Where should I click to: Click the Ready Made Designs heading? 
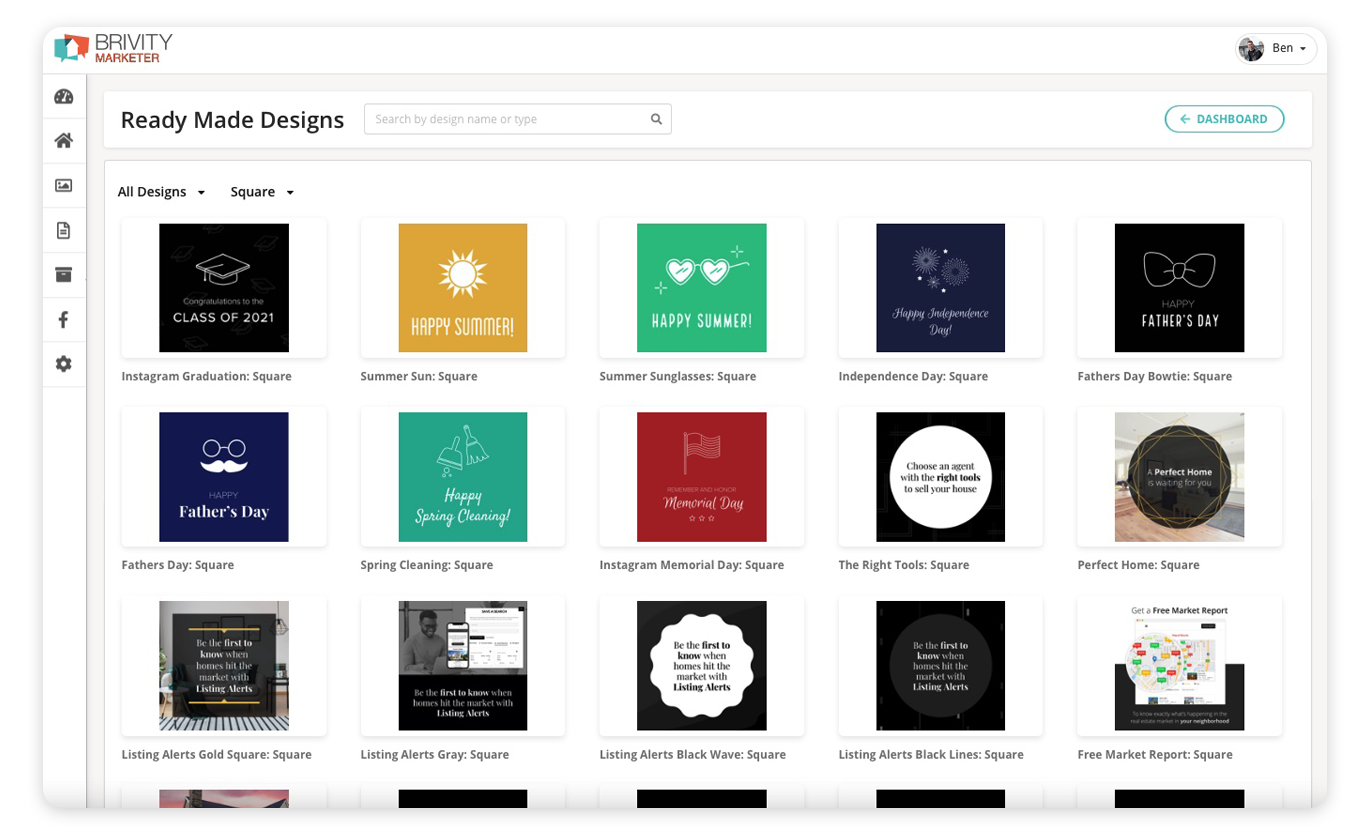pos(232,120)
